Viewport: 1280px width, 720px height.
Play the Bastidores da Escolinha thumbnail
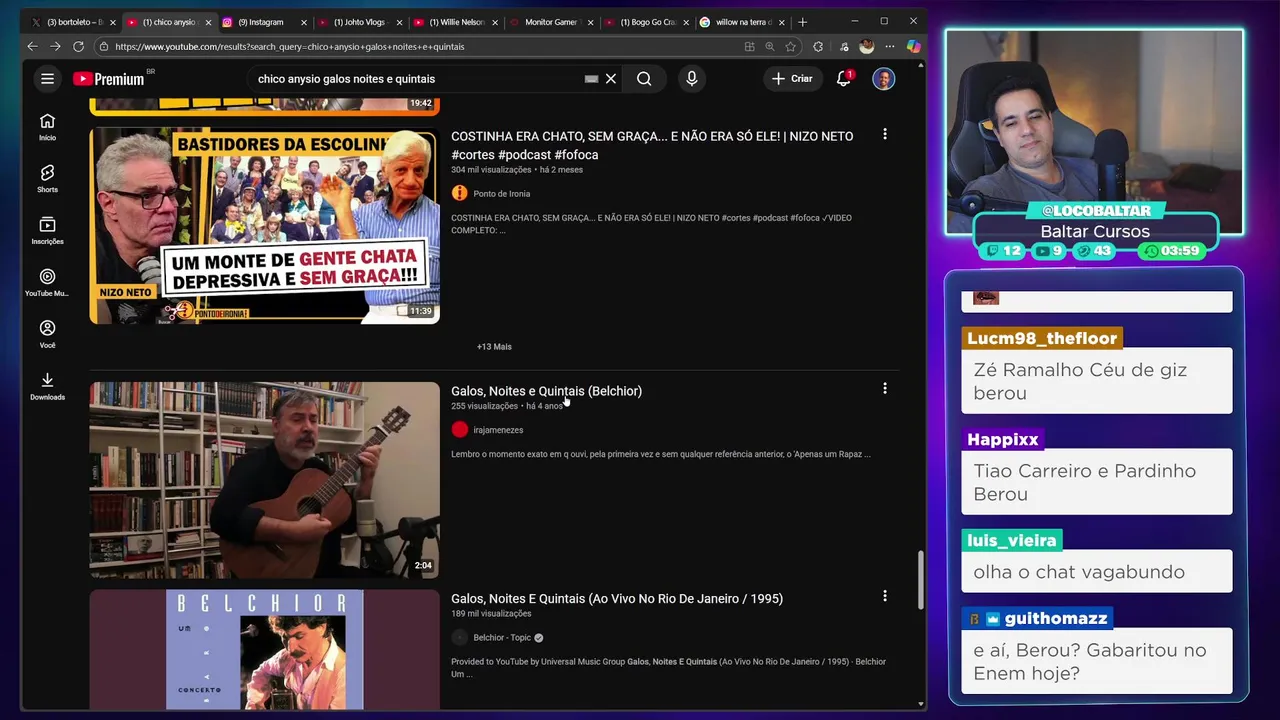click(x=264, y=226)
